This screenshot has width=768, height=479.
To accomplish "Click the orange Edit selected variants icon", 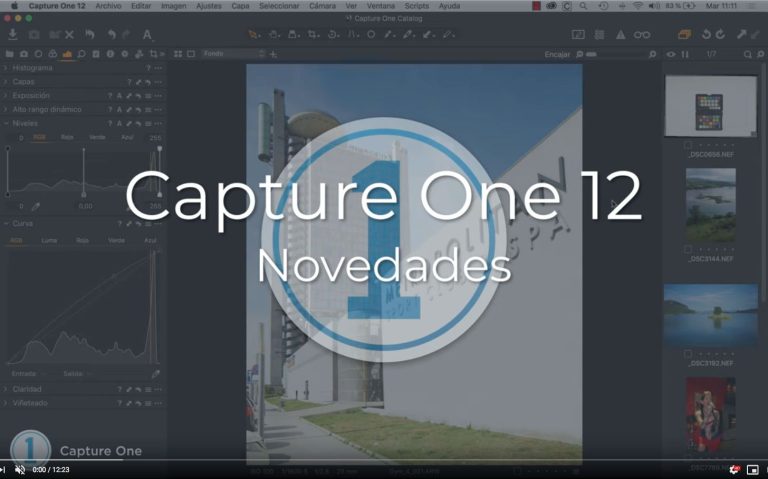I will [x=684, y=34].
